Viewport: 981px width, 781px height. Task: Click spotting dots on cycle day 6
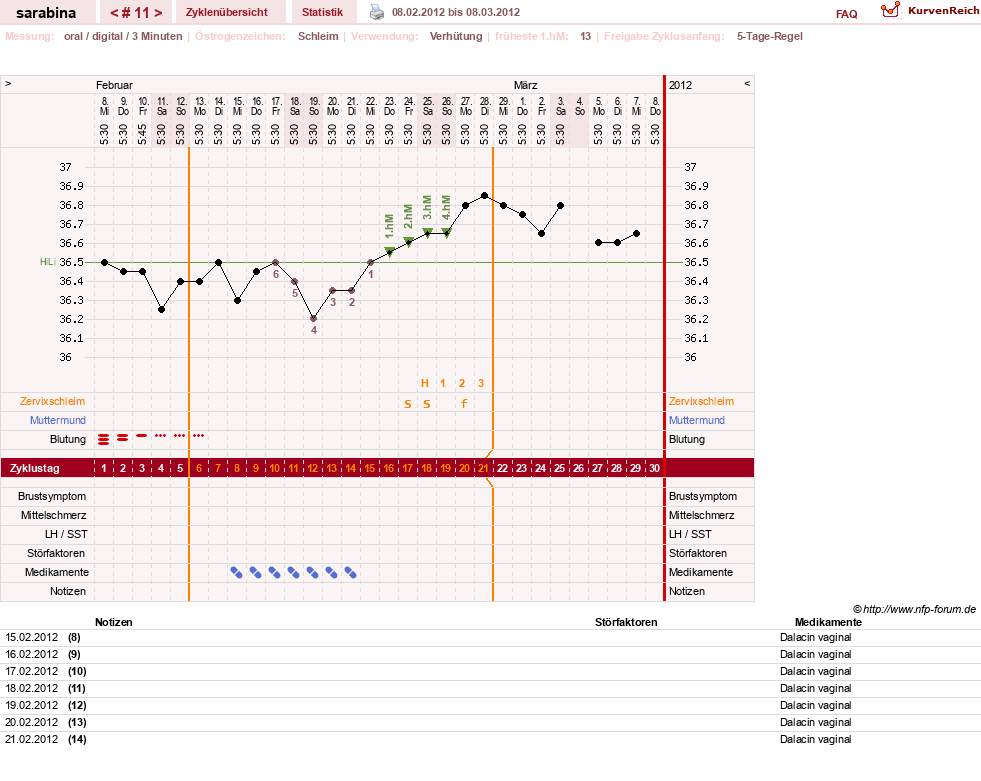pyautogui.click(x=198, y=435)
